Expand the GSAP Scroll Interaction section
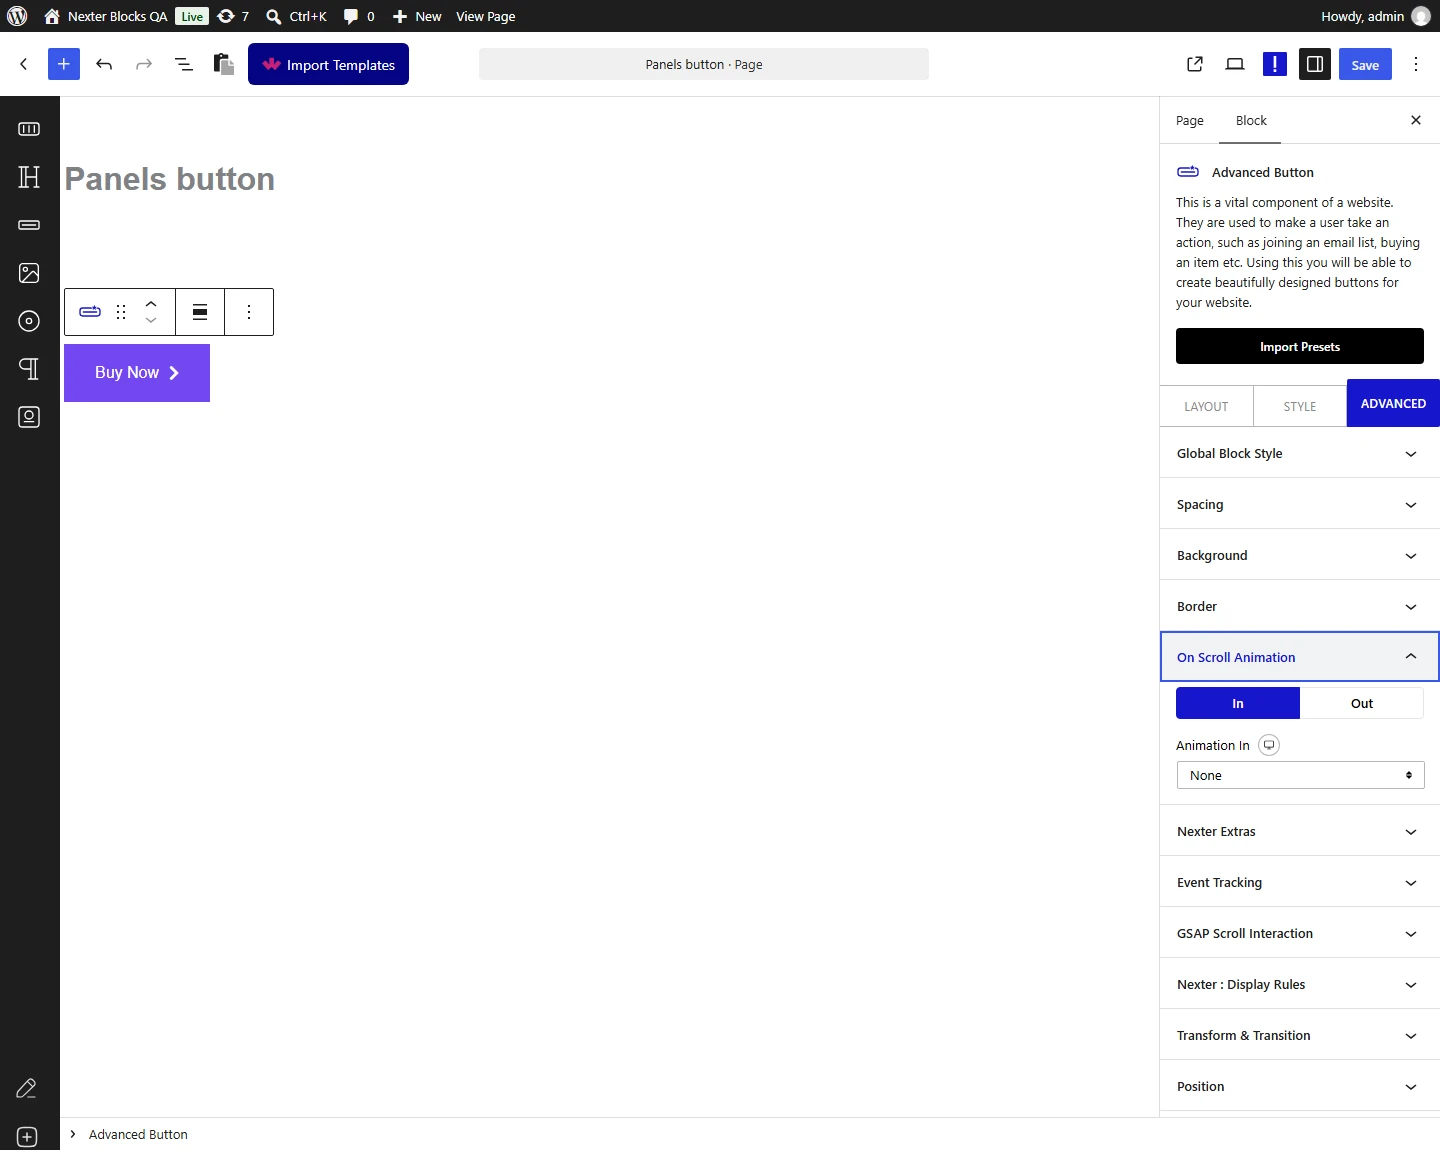The height and width of the screenshot is (1150, 1440). click(1300, 933)
